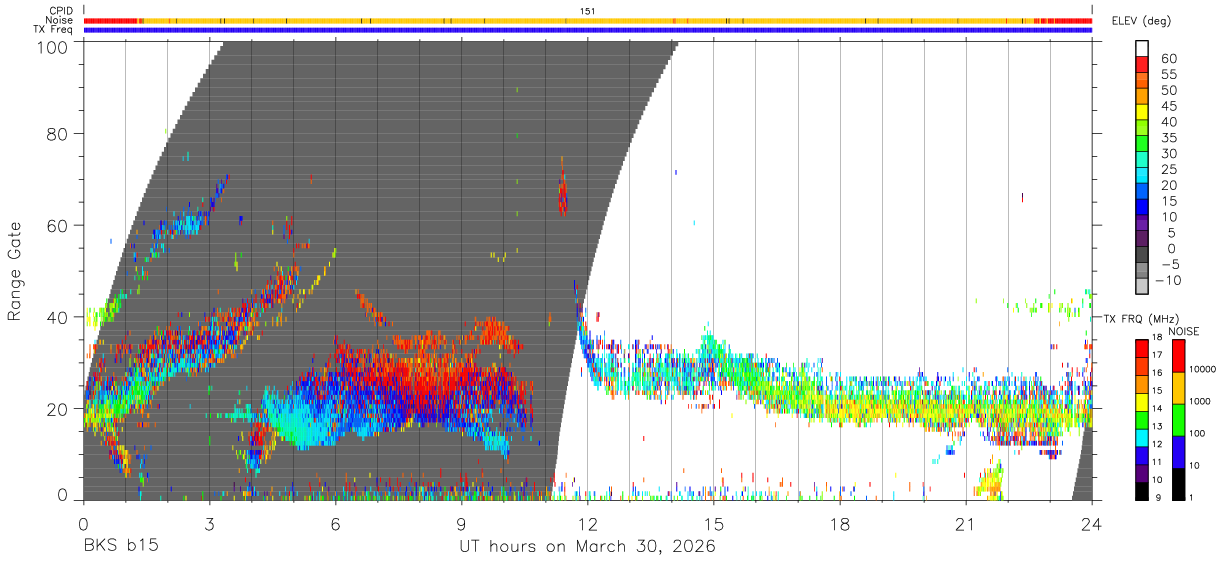Click the red start of the Noise strip
Viewport: 1228px width, 567px height.
[113, 20]
